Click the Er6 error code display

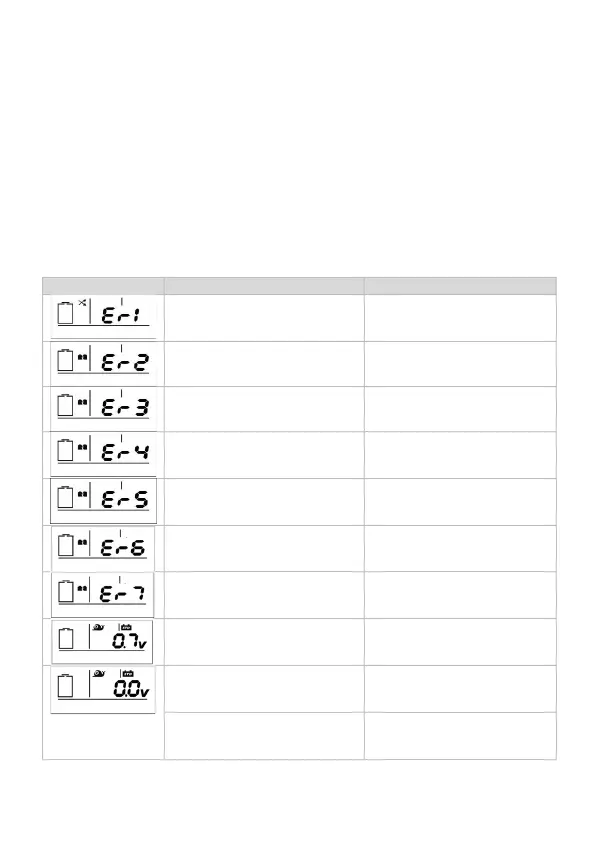click(104, 547)
